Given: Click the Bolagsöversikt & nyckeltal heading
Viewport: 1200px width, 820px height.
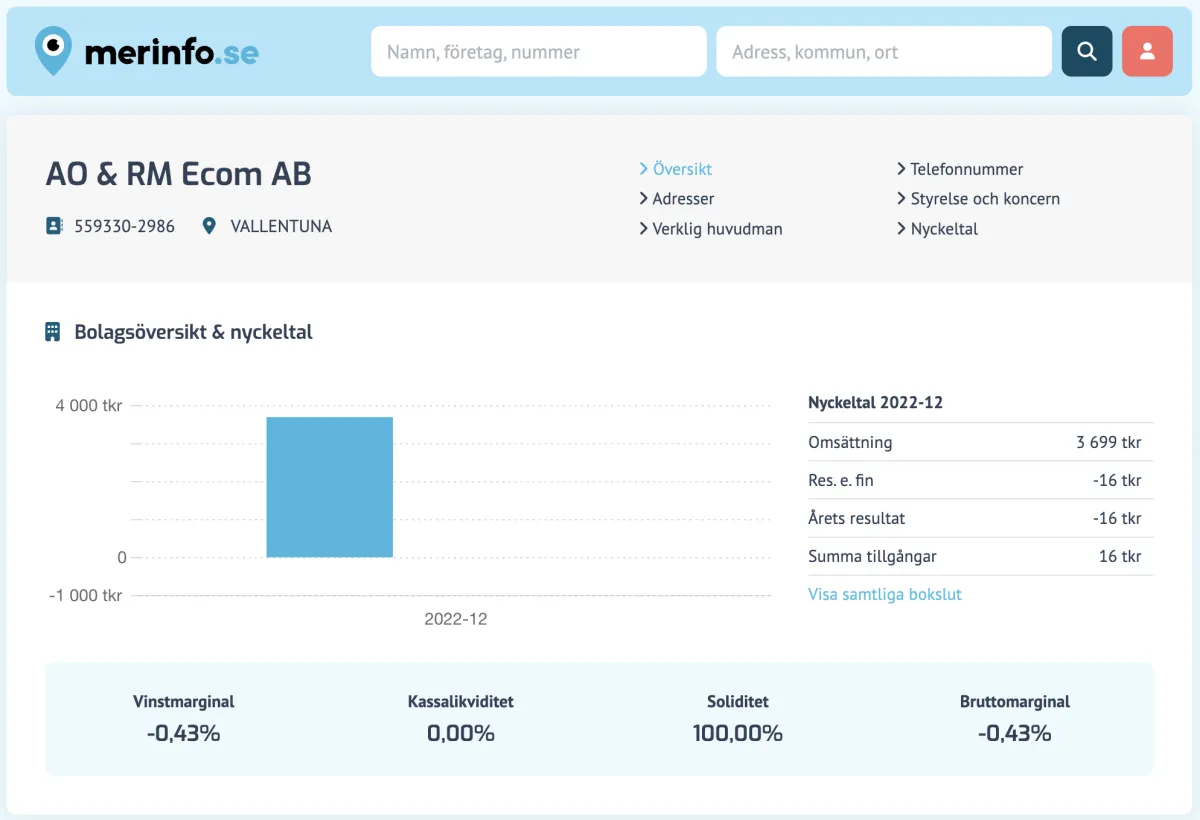Looking at the screenshot, I should [x=194, y=332].
